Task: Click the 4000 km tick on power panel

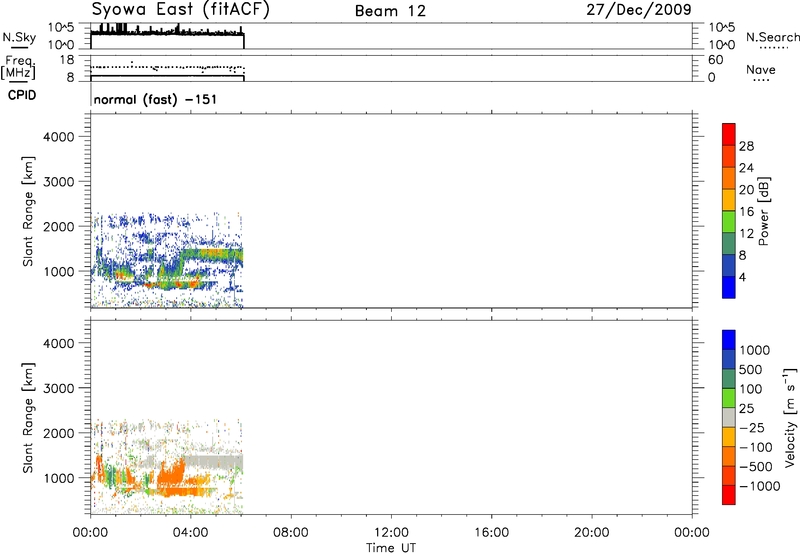Action: 59,137
